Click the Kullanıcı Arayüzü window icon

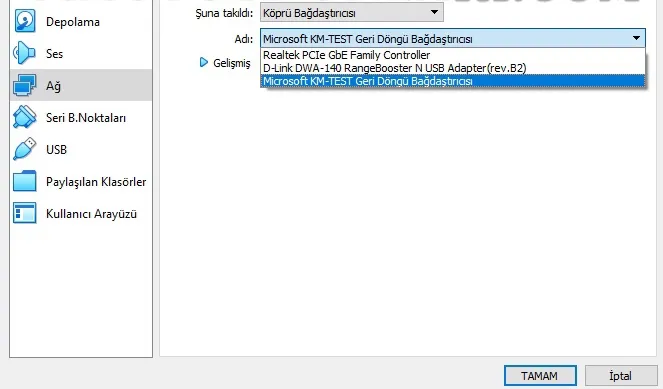25,213
